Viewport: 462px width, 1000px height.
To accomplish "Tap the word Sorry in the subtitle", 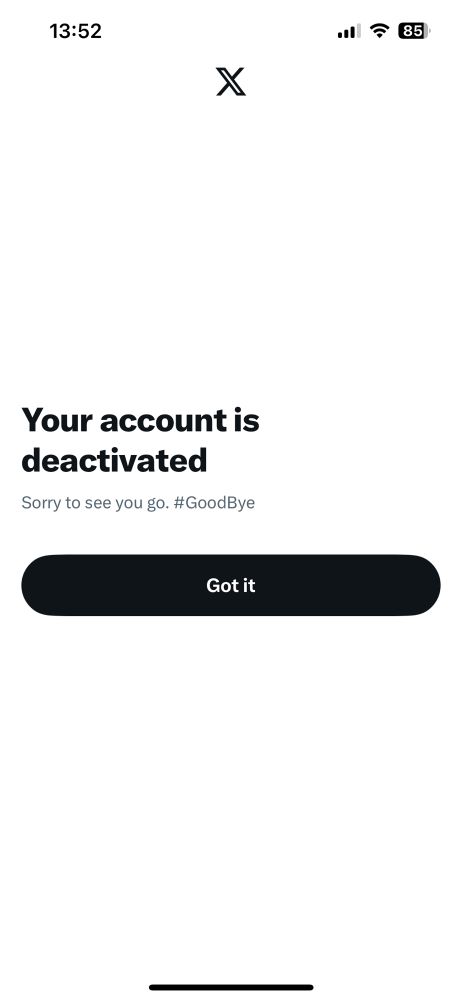I will coord(41,503).
